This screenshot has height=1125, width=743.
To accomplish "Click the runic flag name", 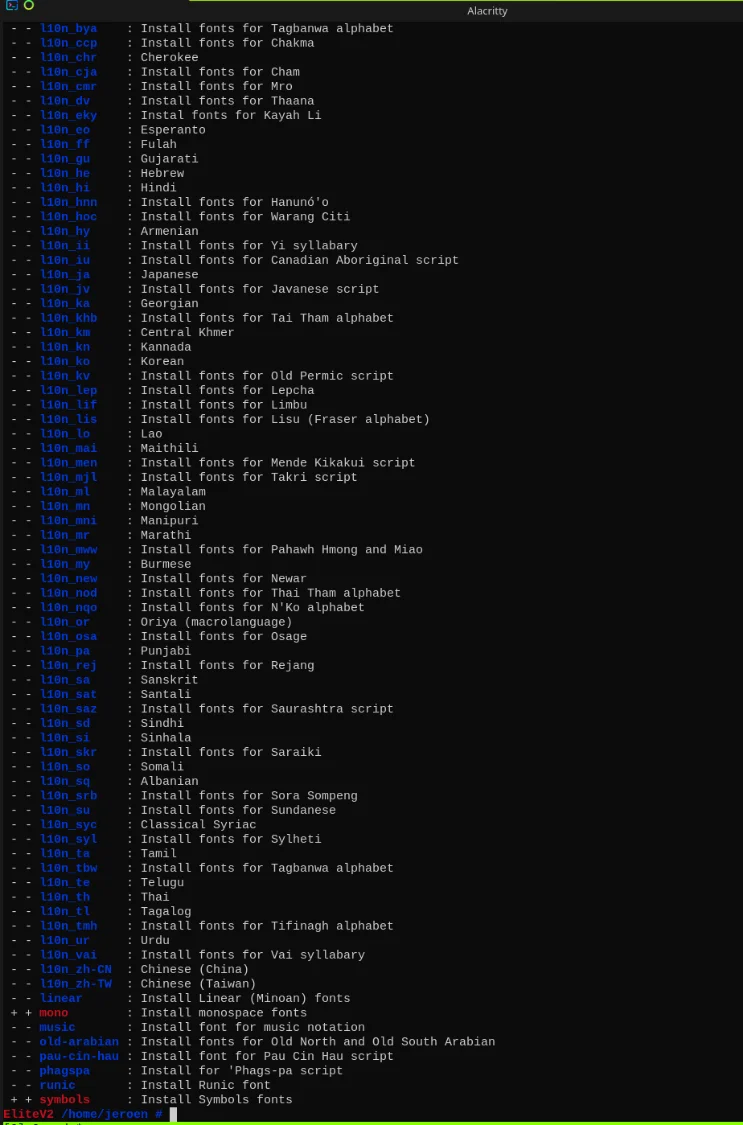I will (x=58, y=1085).
